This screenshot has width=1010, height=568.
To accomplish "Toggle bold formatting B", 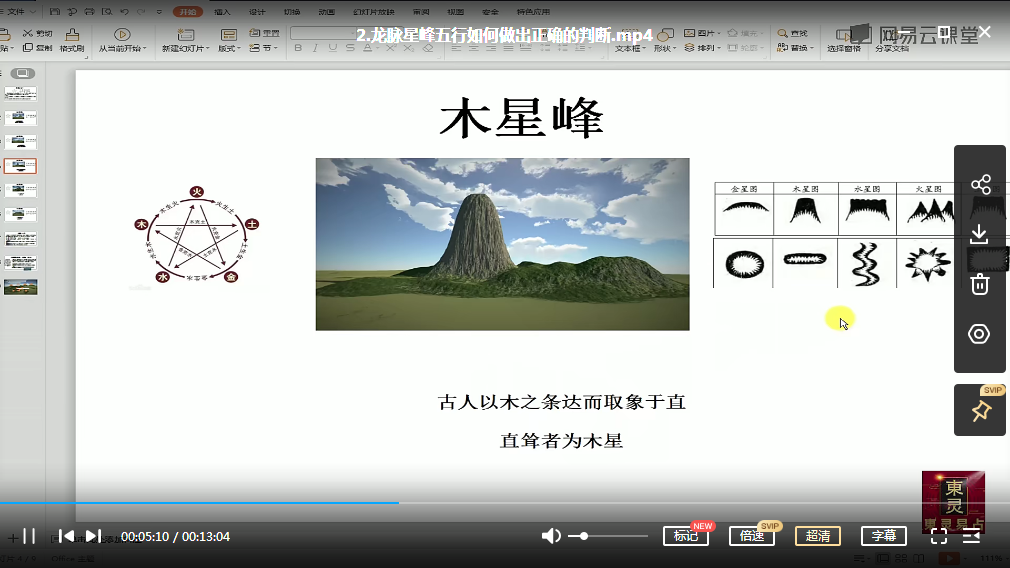I will pos(298,48).
